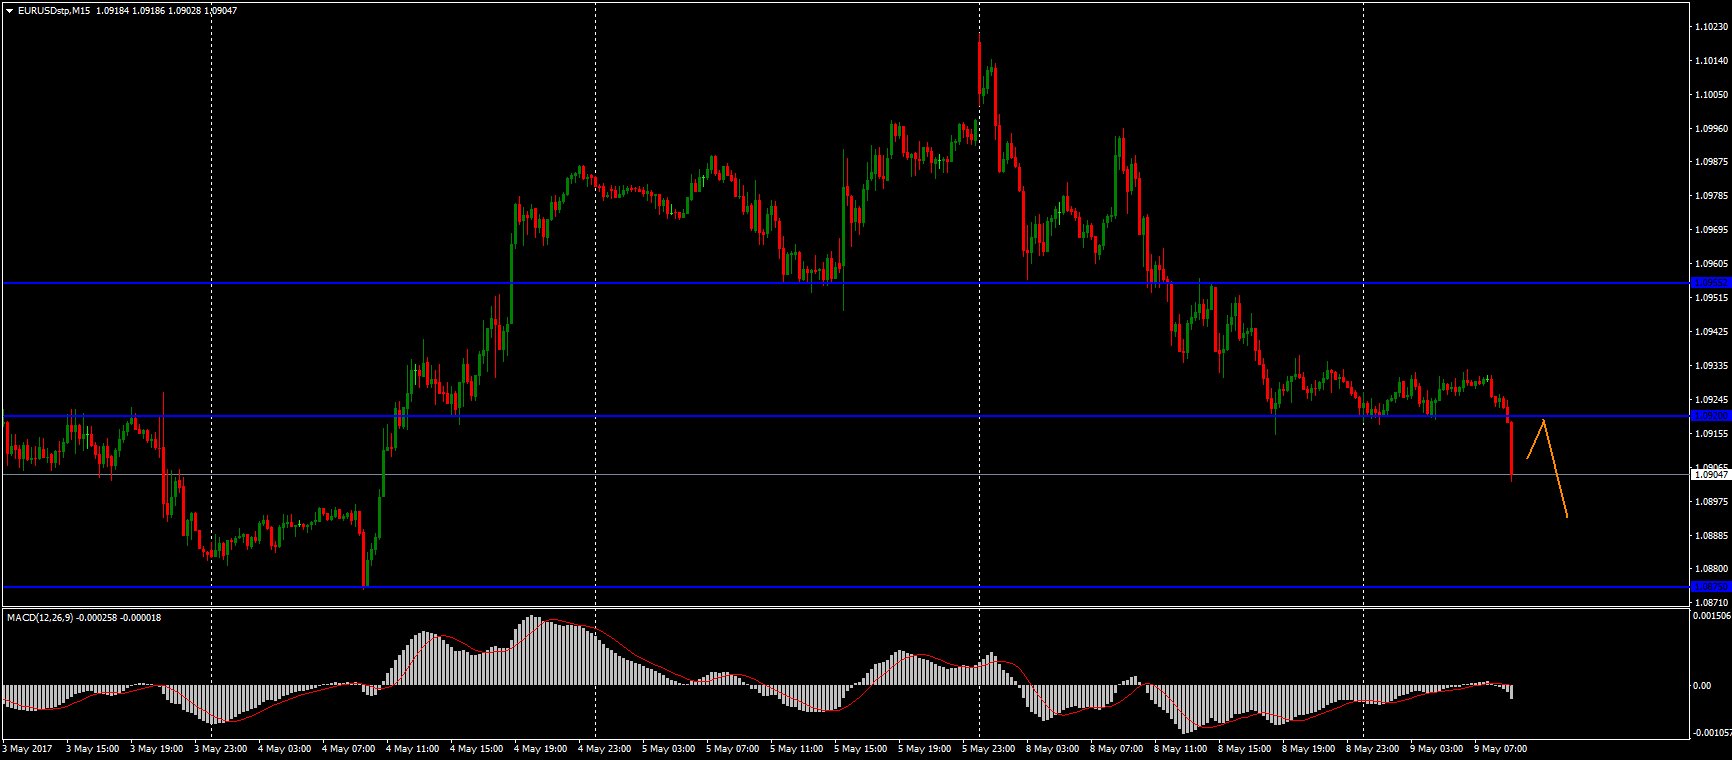
Task: Click the EURUSDstp,M15 chart title text
Action: (x=55, y=10)
